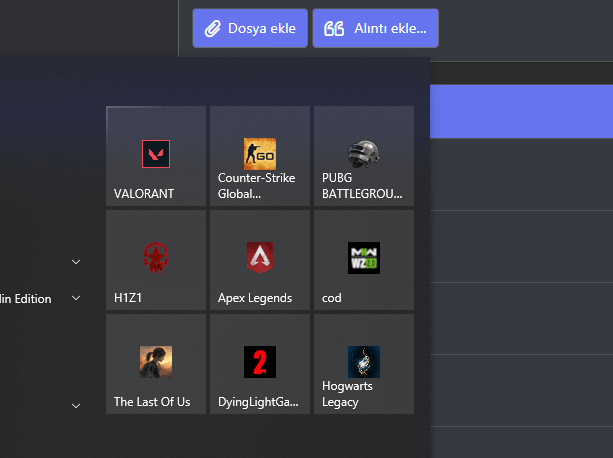
Task: Launch the MW WZ 2.0 cod icon
Action: coord(364,258)
